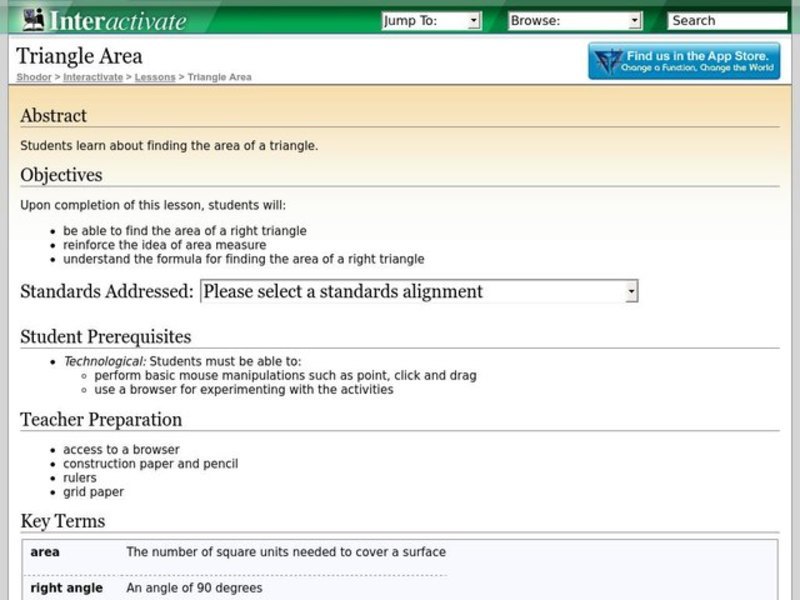Image resolution: width=800 pixels, height=600 pixels.
Task: Select the 'area' key term
Action: click(45, 552)
